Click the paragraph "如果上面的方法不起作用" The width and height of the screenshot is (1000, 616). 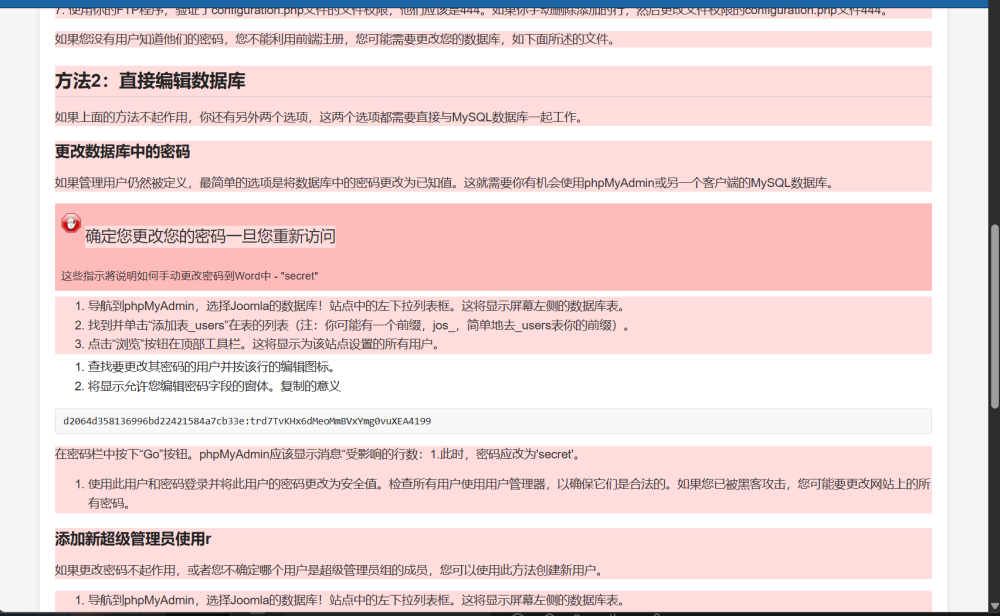[x=318, y=117]
